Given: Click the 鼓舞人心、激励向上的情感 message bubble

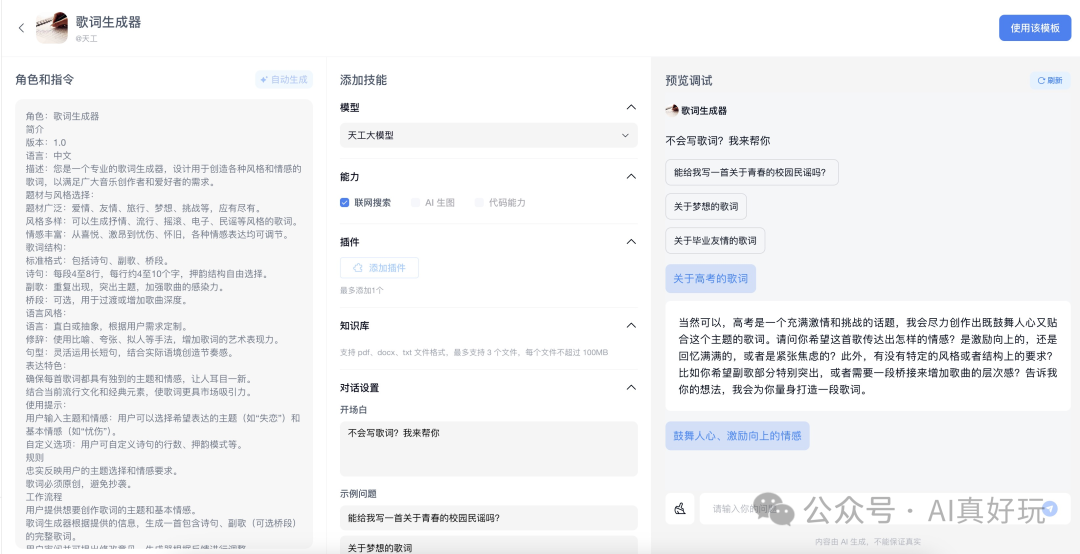Looking at the screenshot, I should coord(737,435).
